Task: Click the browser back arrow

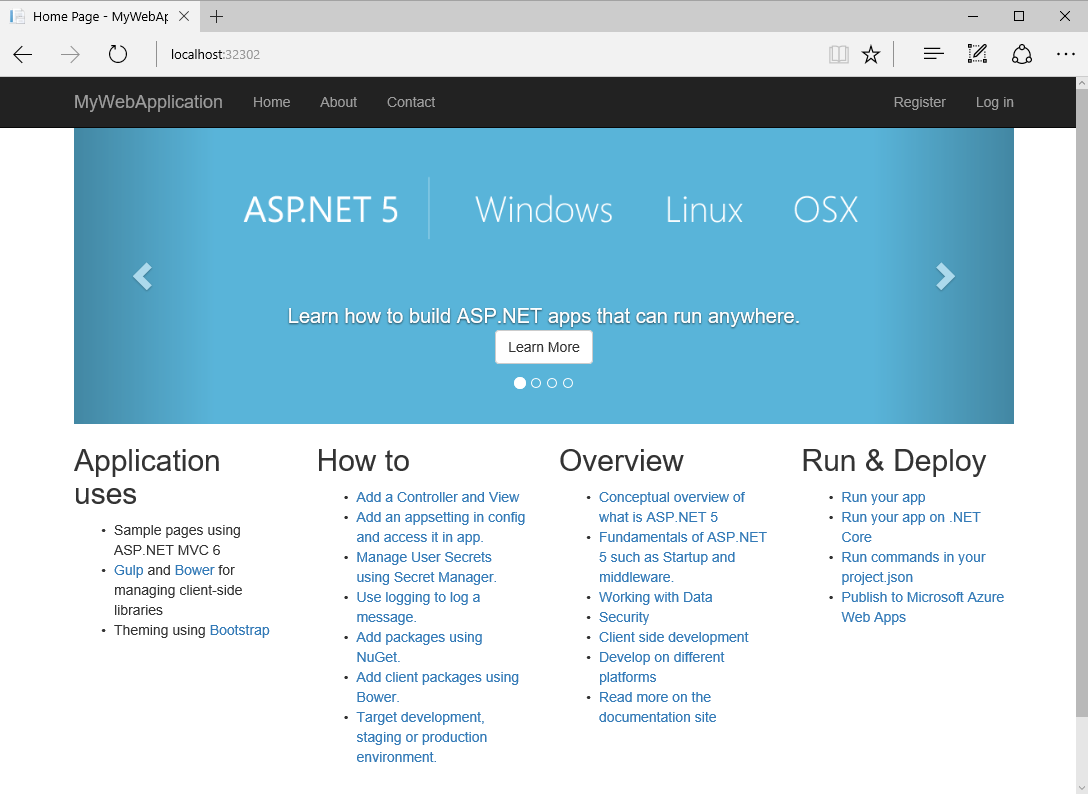Action: click(23, 54)
